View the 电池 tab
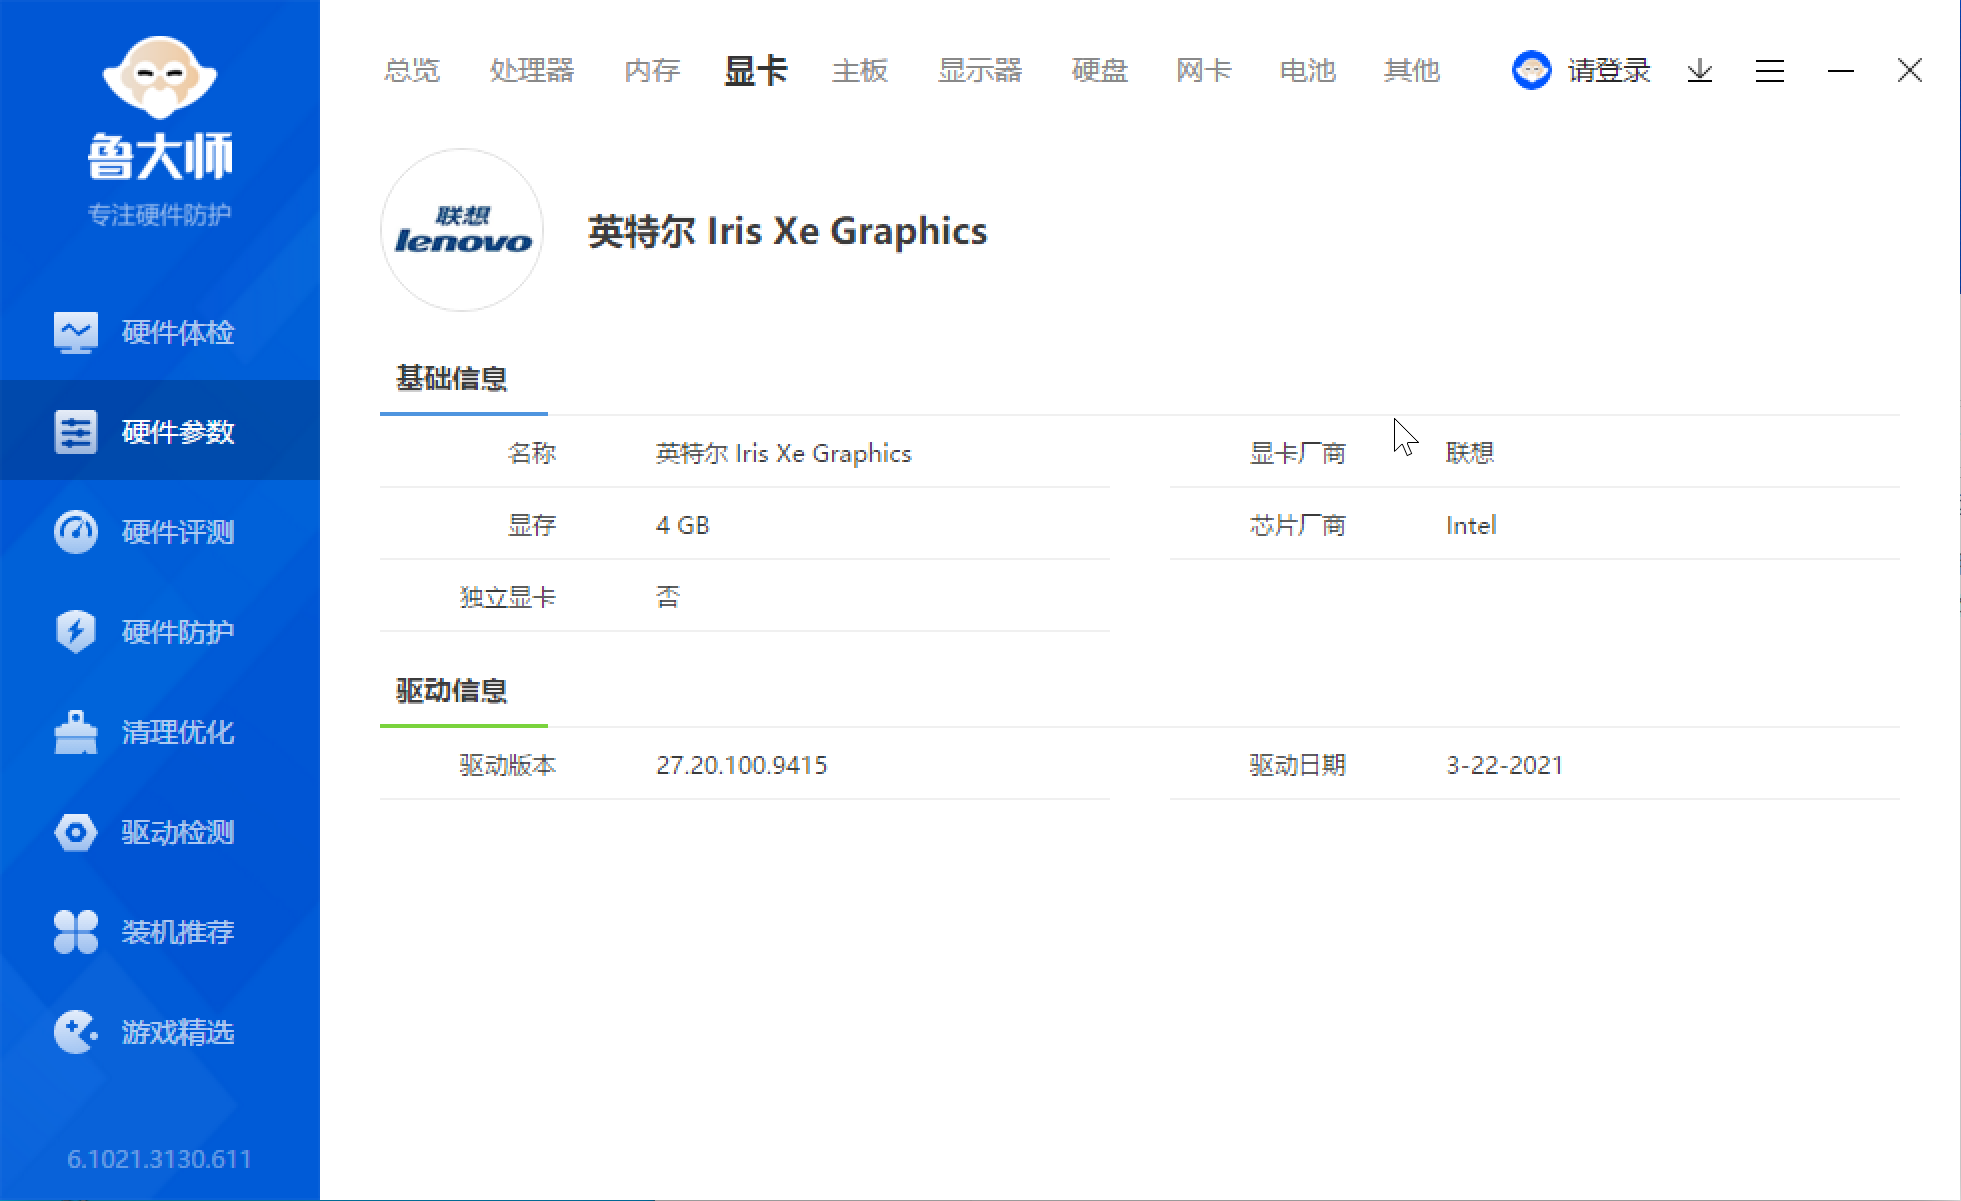Image resolution: width=1961 pixels, height=1201 pixels. pos(1308,70)
